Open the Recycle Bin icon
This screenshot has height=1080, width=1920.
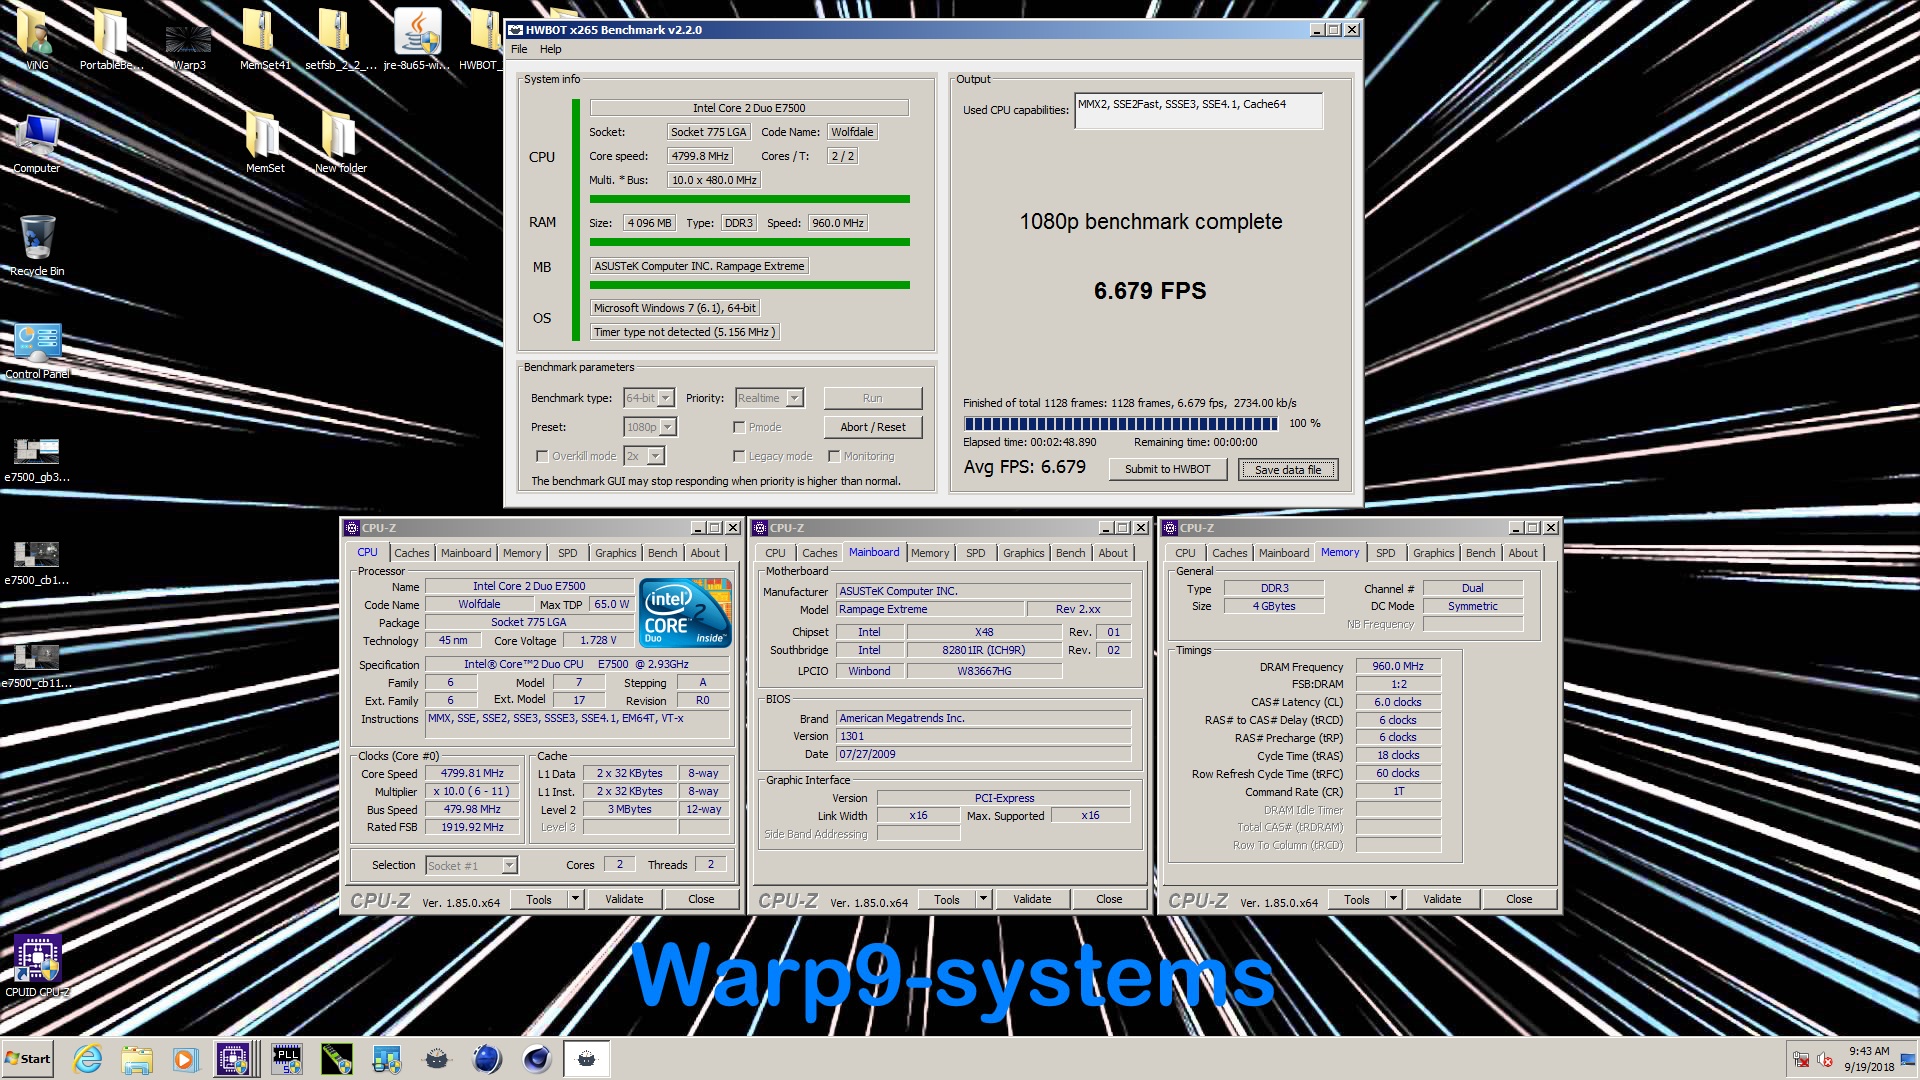[37, 245]
